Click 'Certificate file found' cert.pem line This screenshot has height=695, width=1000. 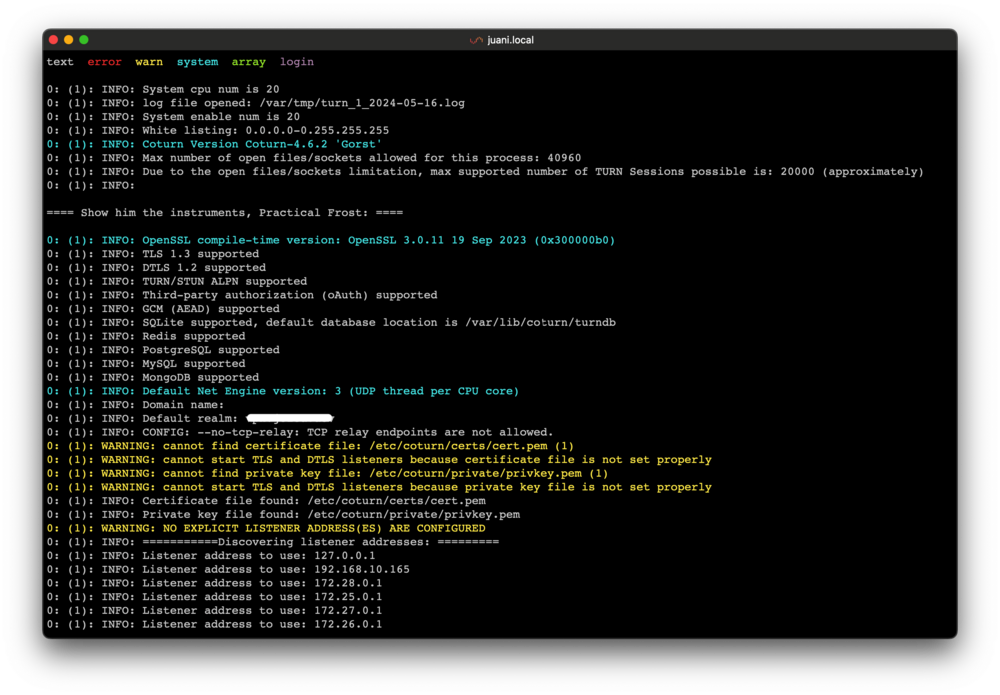pyautogui.click(x=266, y=501)
